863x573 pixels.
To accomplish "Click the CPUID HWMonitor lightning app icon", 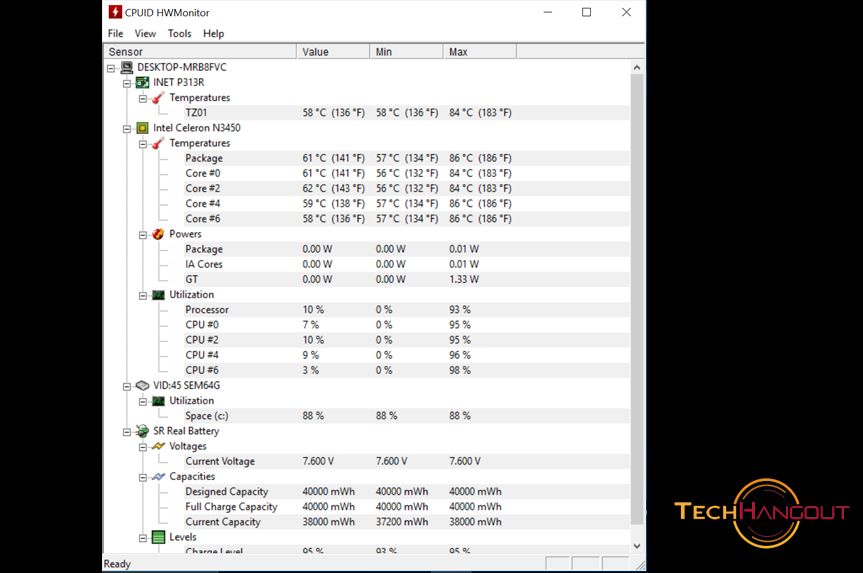I will 115,12.
